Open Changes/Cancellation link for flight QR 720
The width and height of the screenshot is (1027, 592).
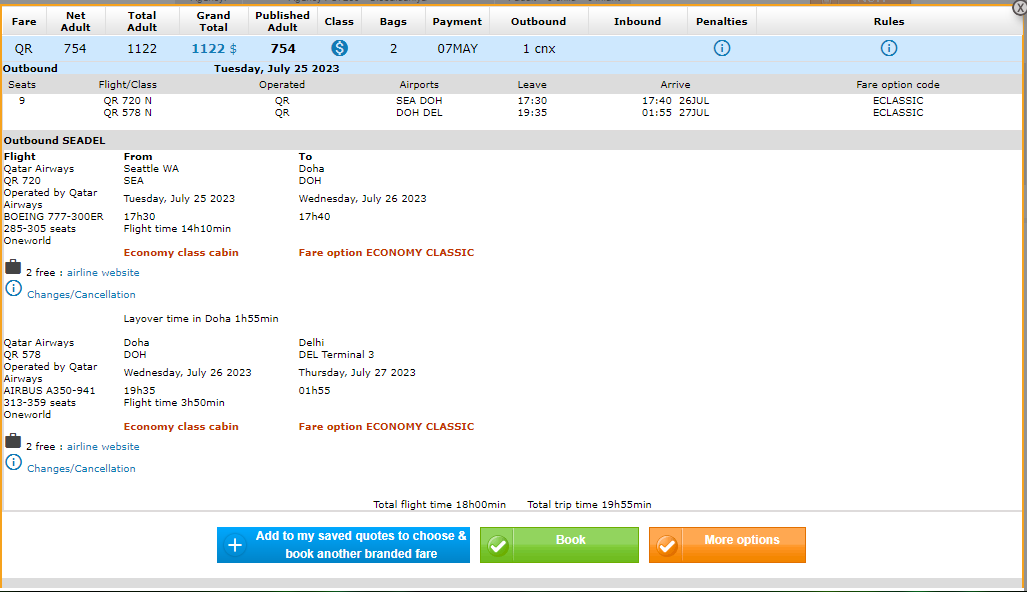click(x=81, y=295)
